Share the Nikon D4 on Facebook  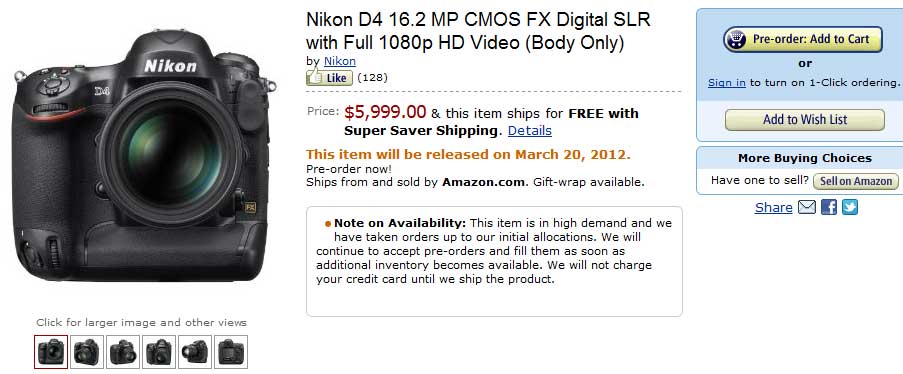829,207
